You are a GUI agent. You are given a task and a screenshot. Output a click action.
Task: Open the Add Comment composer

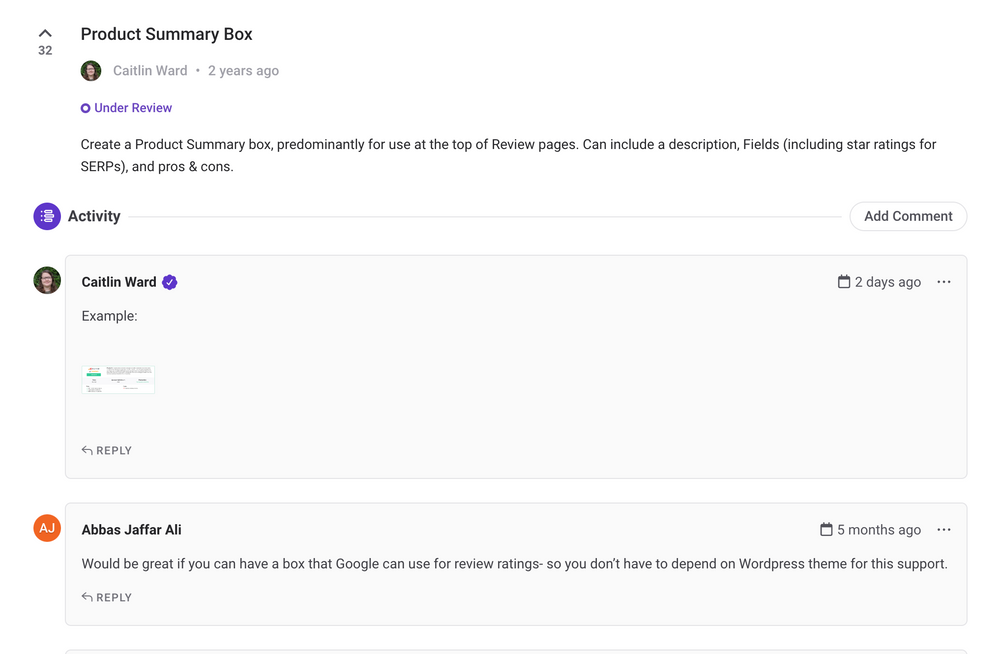[x=907, y=216]
